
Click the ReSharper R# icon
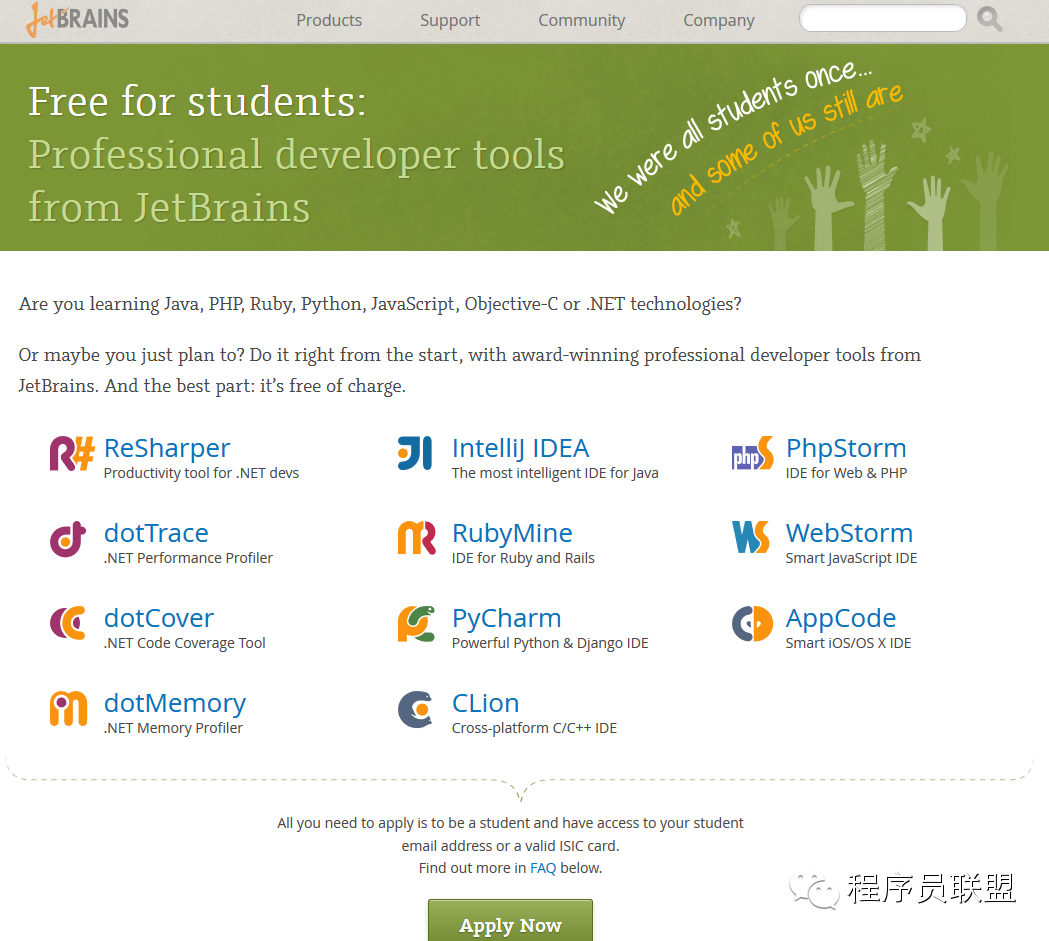(72, 453)
